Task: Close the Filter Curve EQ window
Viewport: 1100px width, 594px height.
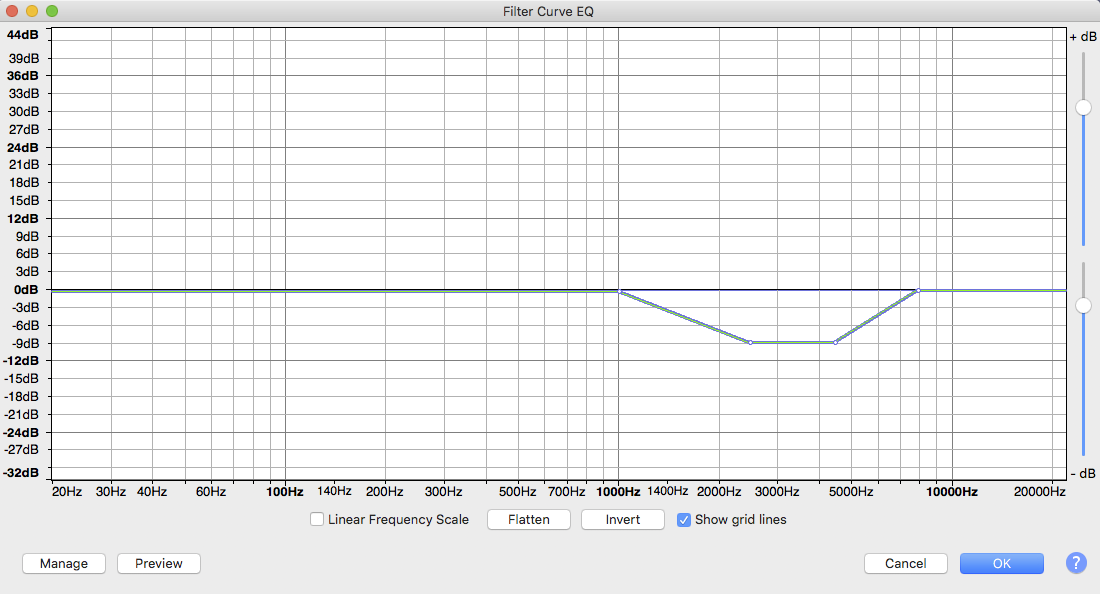Action: pyautogui.click(x=12, y=11)
